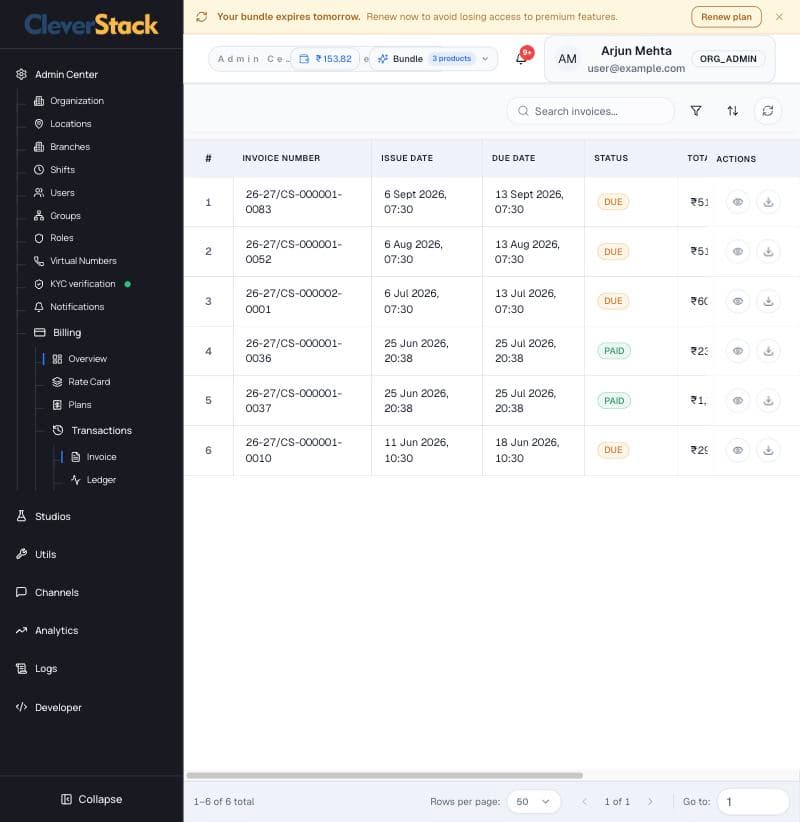
Task: Dismiss the bundle expiry banner
Action: tap(779, 17)
